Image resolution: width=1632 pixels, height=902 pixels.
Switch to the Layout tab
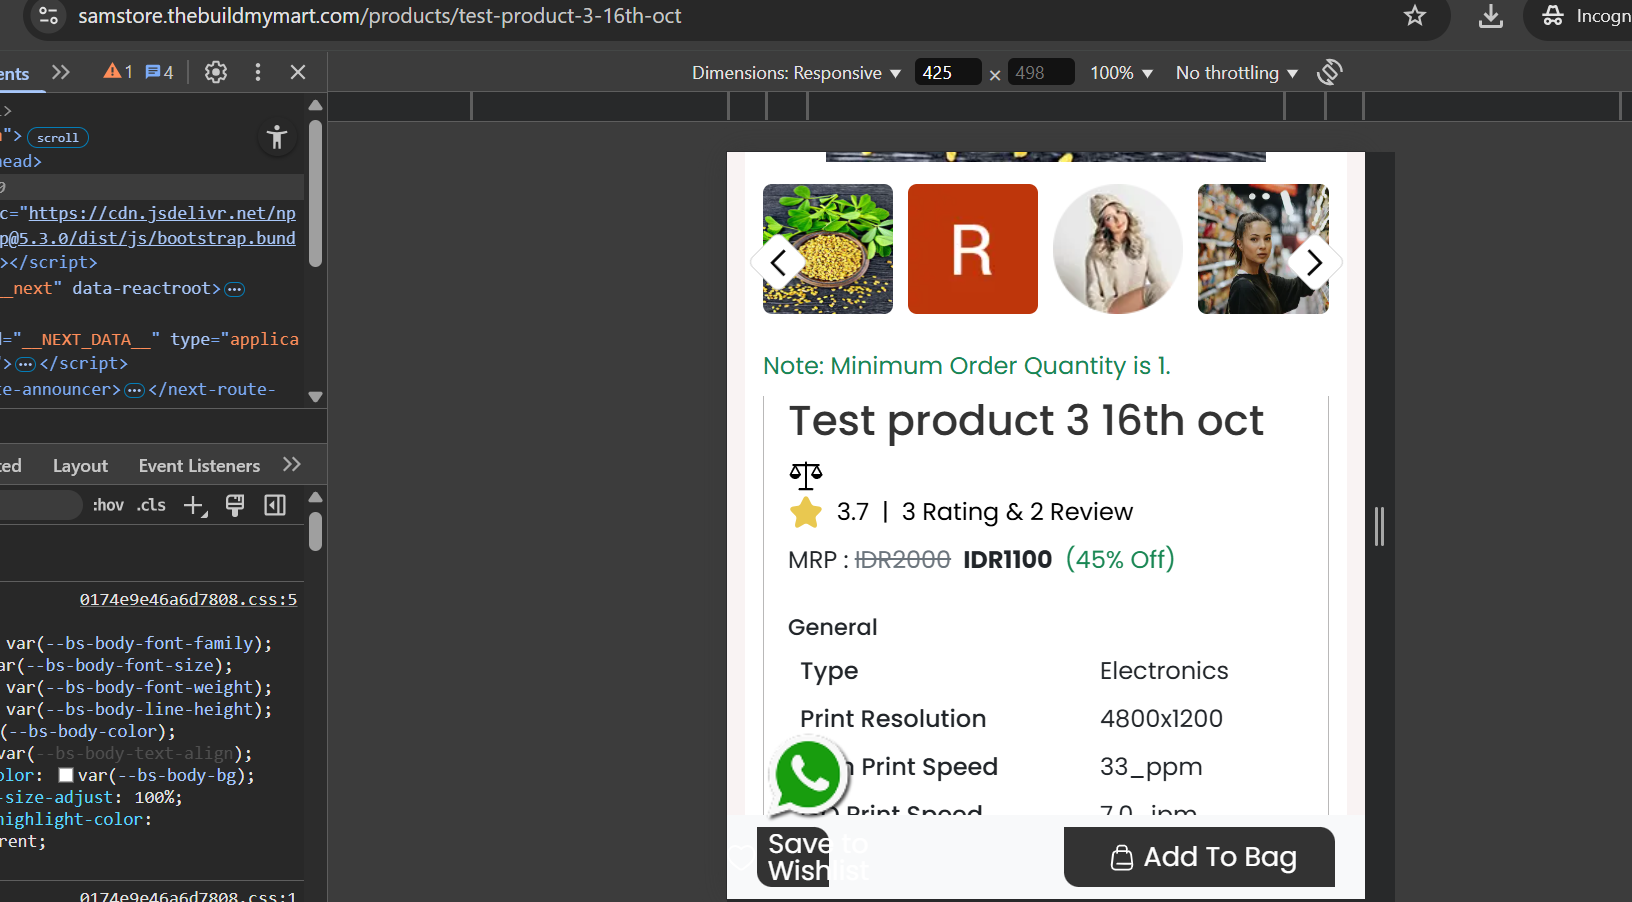point(80,466)
